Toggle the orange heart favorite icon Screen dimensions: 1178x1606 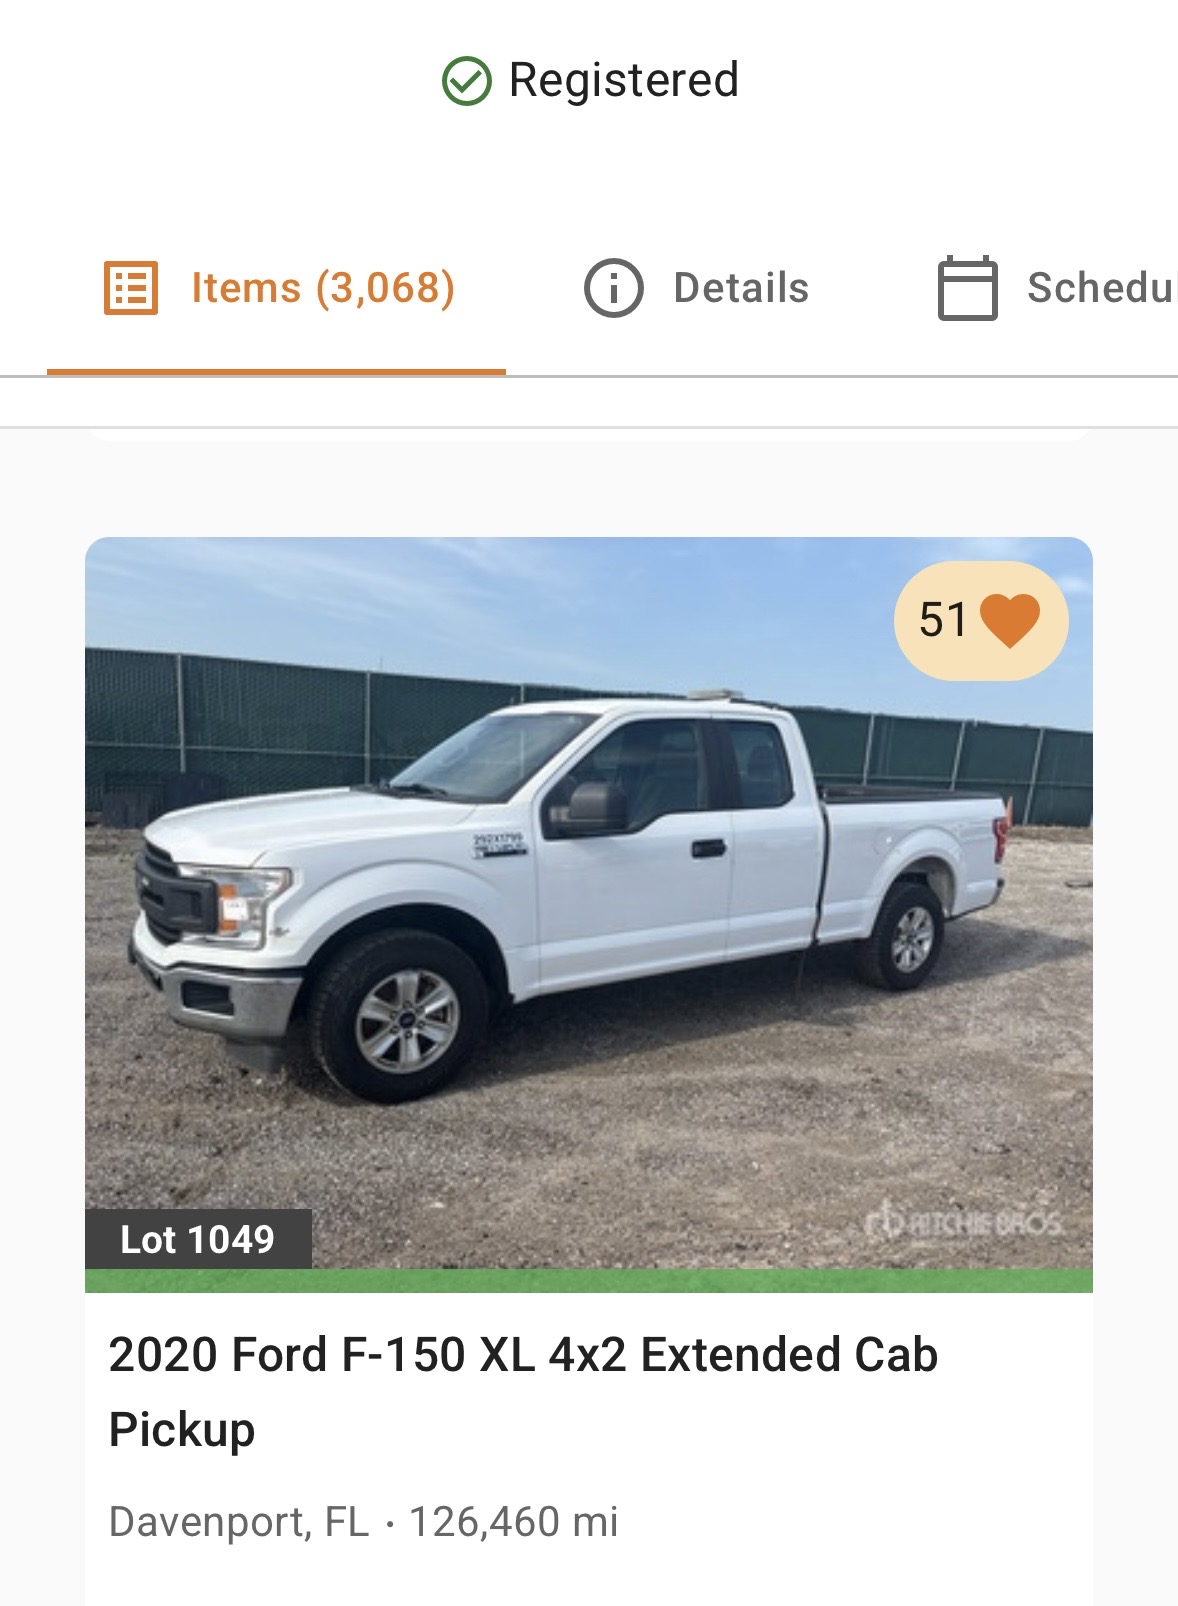point(1010,620)
